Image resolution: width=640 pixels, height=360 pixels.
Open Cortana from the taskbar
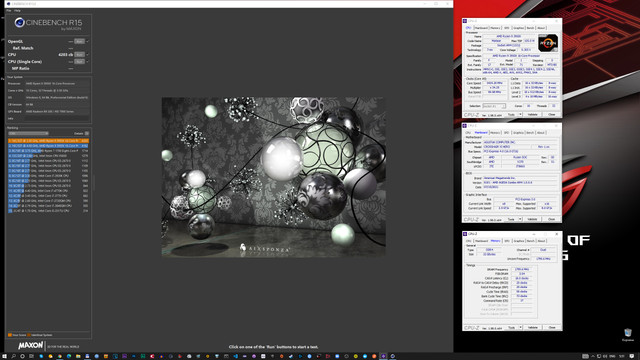click(22, 356)
